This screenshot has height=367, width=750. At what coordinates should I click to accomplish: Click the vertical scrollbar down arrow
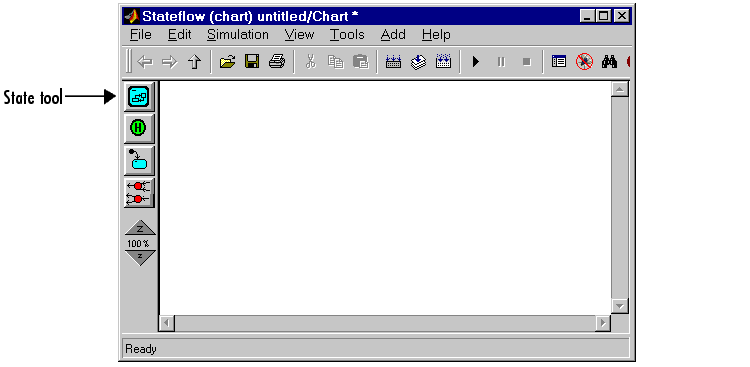click(620, 306)
